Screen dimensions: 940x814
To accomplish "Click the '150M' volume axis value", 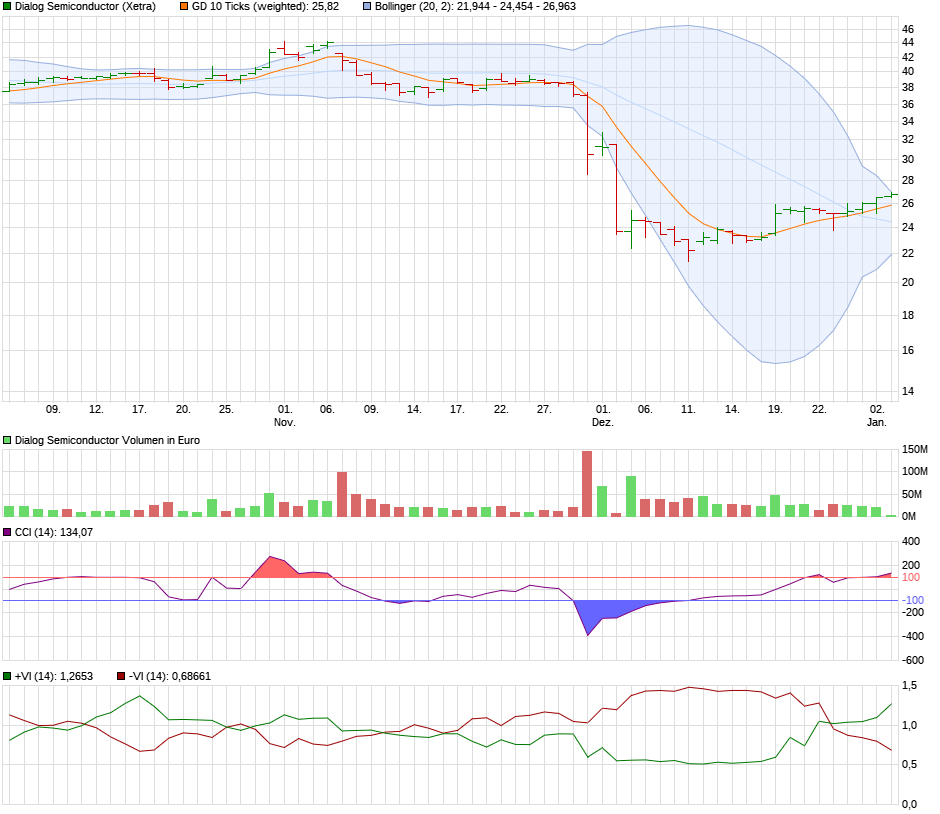I will coord(915,450).
